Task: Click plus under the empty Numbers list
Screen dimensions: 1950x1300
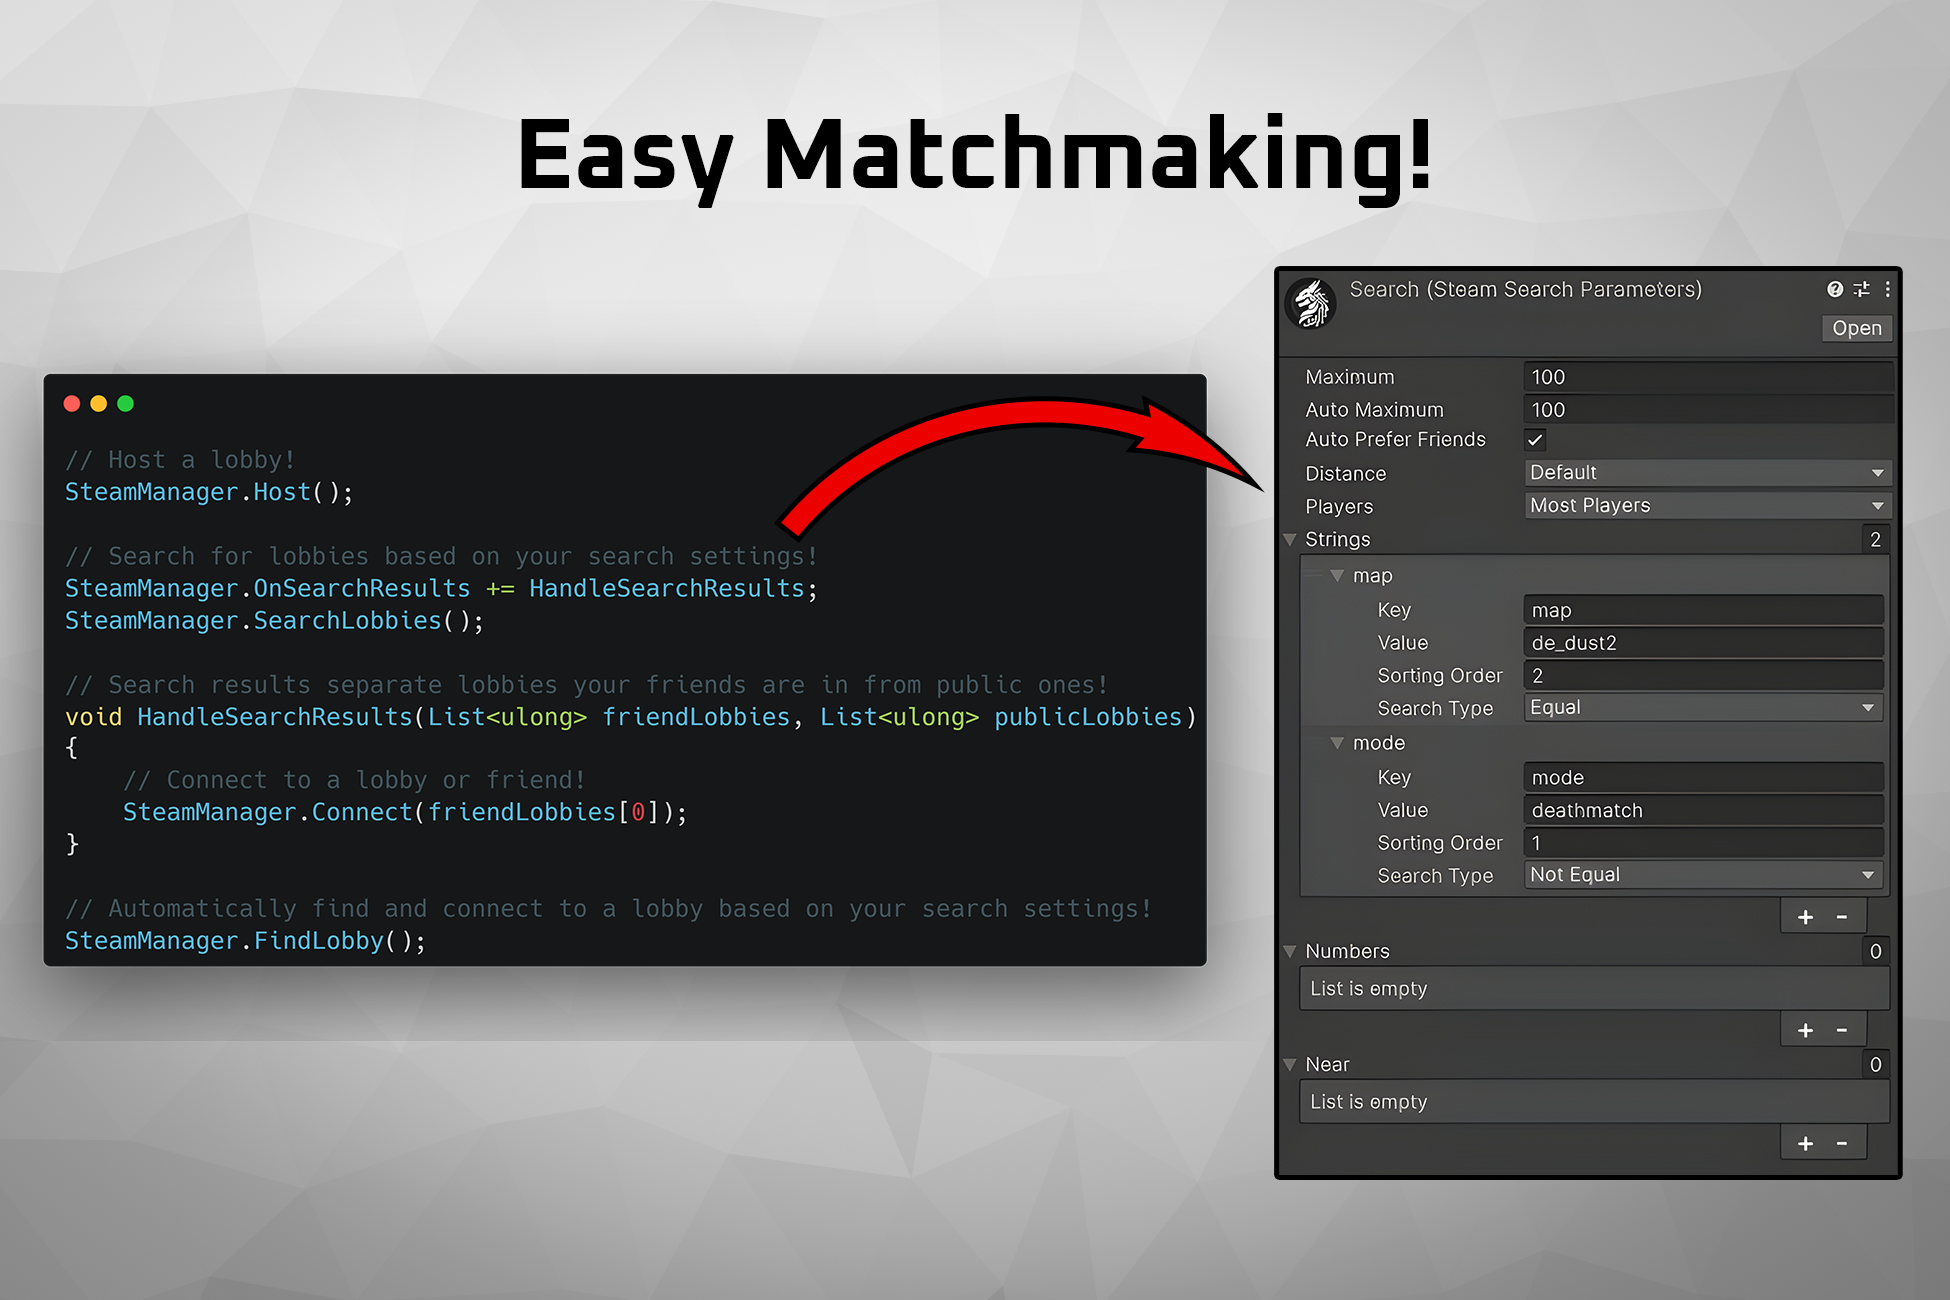Action: coord(1805,1029)
